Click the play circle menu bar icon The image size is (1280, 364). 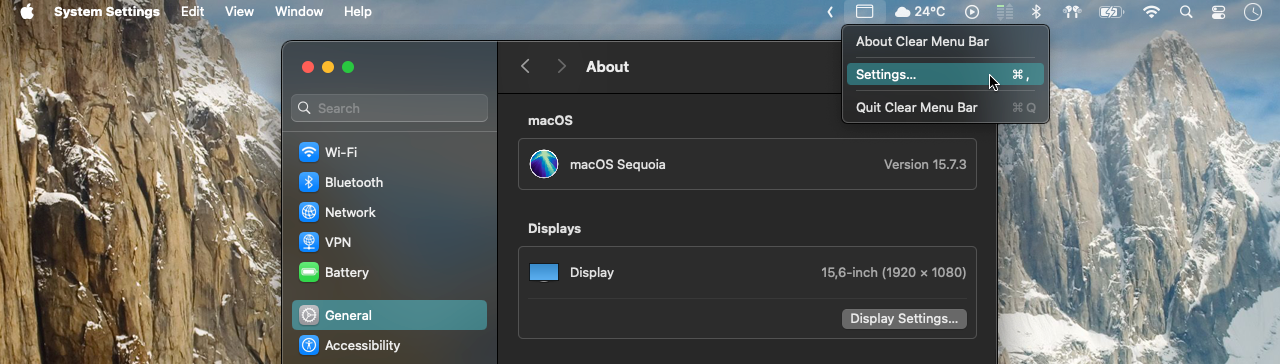tap(972, 12)
